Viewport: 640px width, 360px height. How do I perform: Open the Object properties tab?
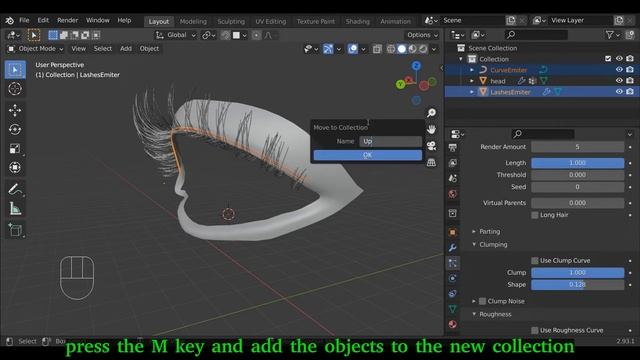(x=453, y=232)
